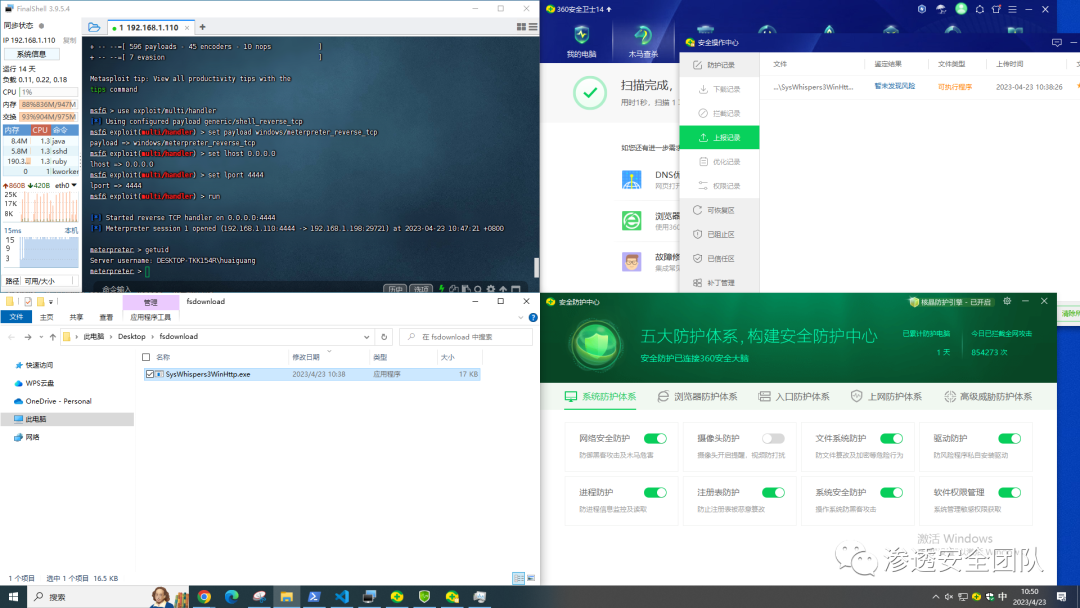
Task: Click the umbrella icon in 360 title bar
Action: click(941, 9)
